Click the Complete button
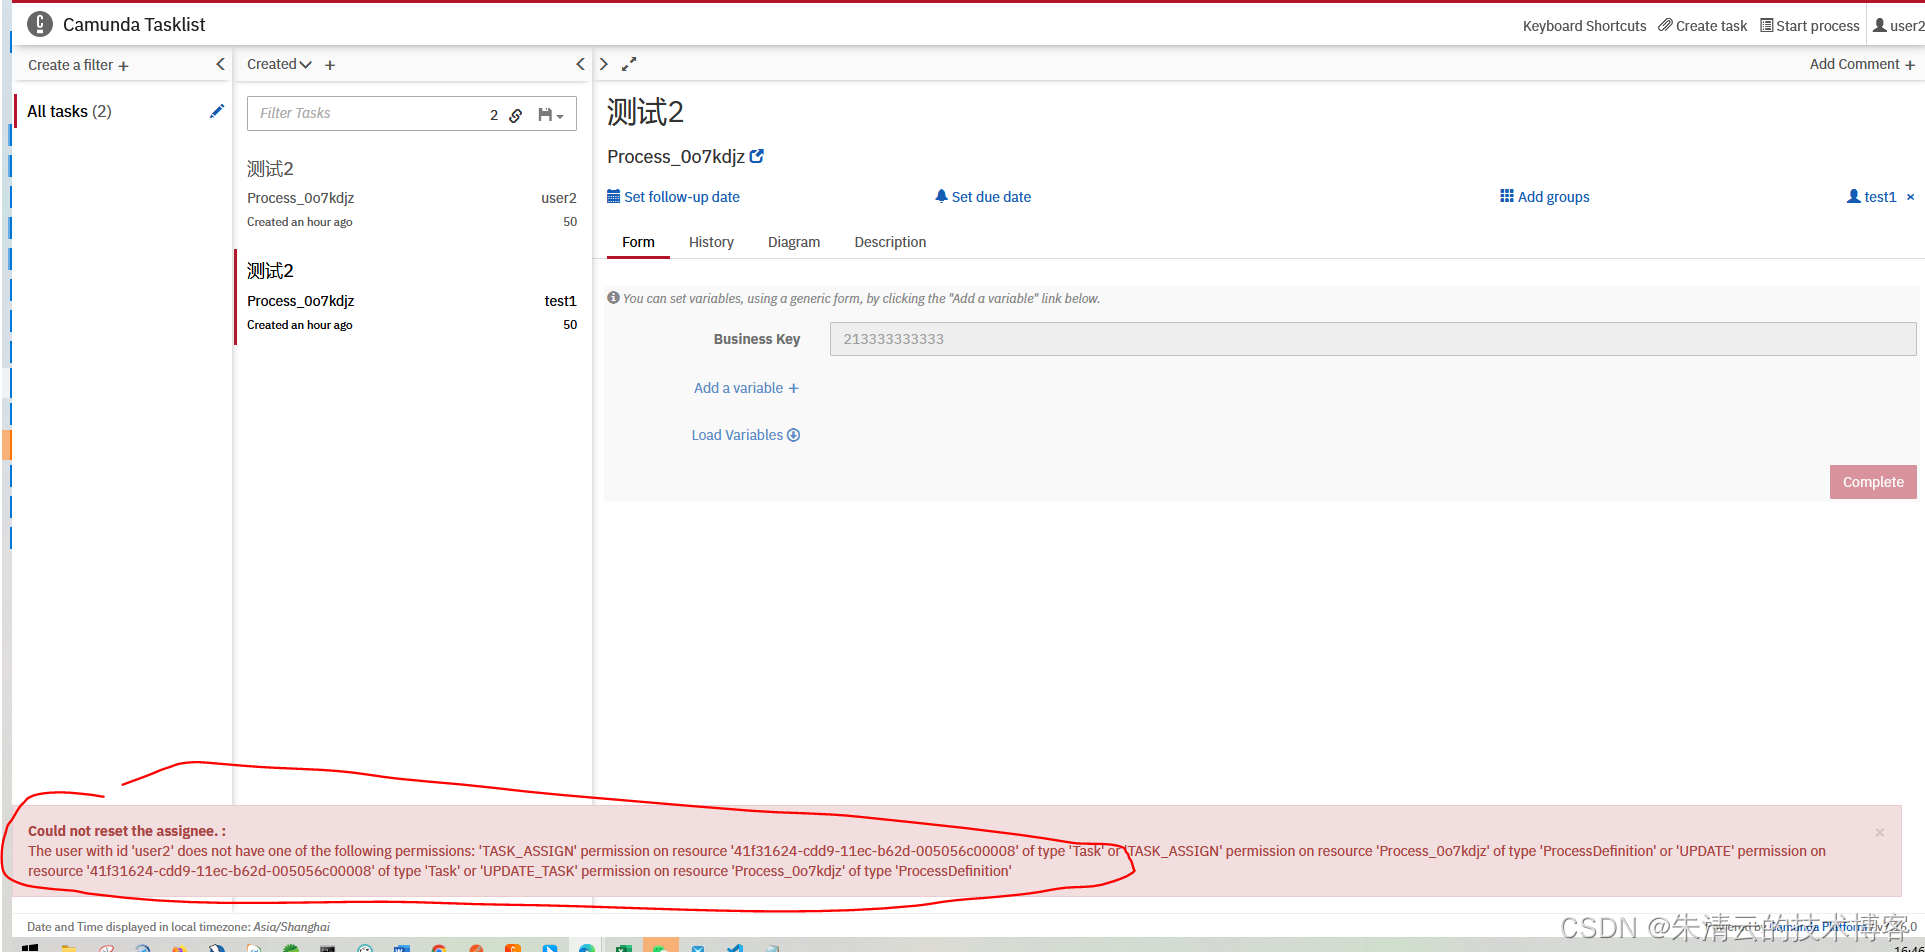1925x952 pixels. [1873, 482]
